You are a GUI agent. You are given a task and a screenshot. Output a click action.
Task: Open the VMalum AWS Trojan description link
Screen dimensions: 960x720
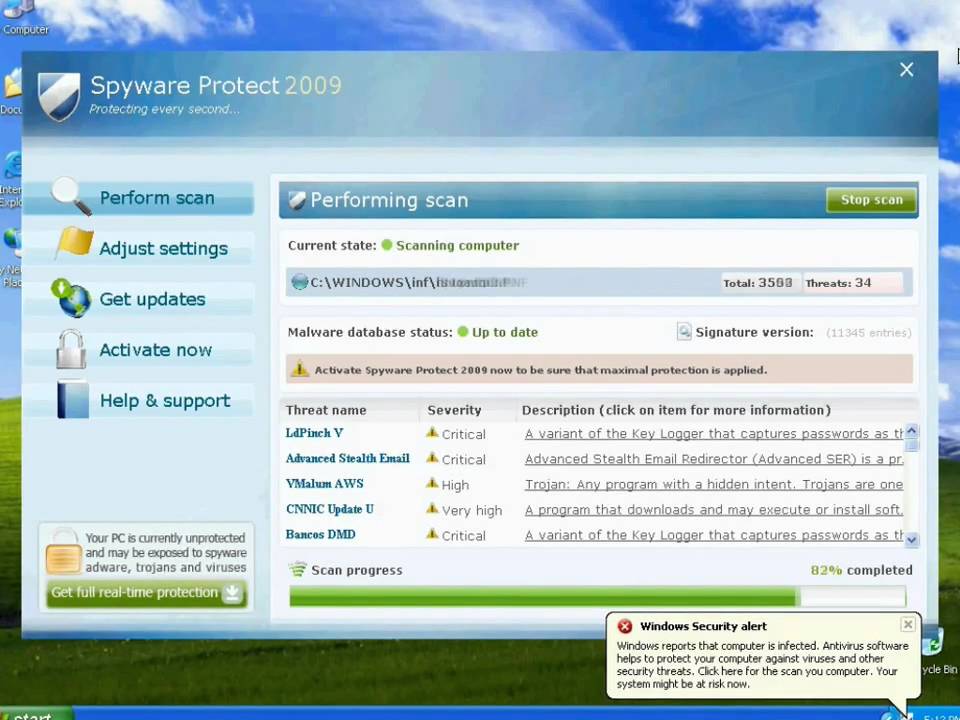click(x=714, y=484)
